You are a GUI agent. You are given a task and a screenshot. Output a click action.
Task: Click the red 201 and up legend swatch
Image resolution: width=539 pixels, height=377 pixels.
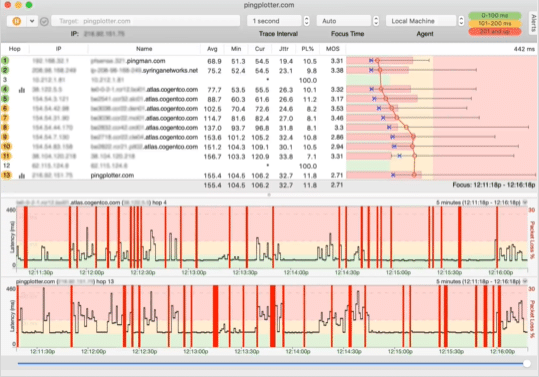tap(495, 32)
